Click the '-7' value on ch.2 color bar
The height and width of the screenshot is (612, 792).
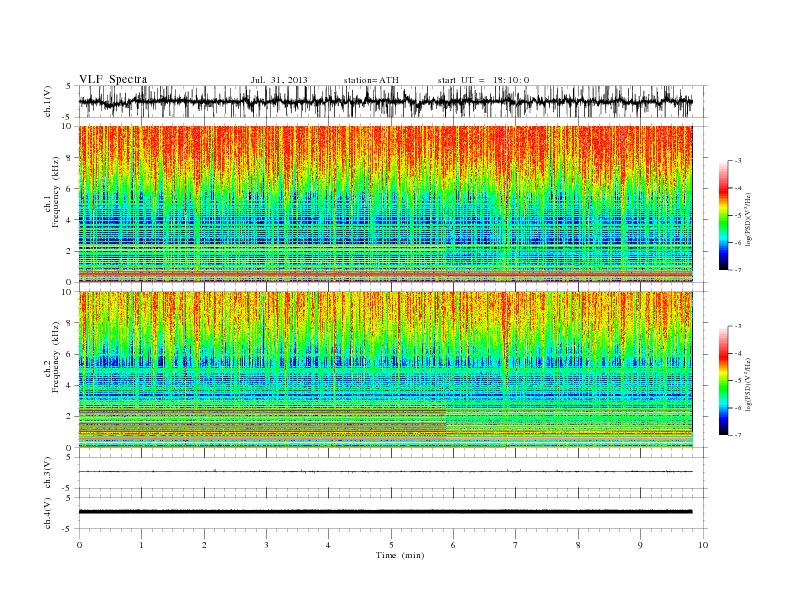click(738, 435)
